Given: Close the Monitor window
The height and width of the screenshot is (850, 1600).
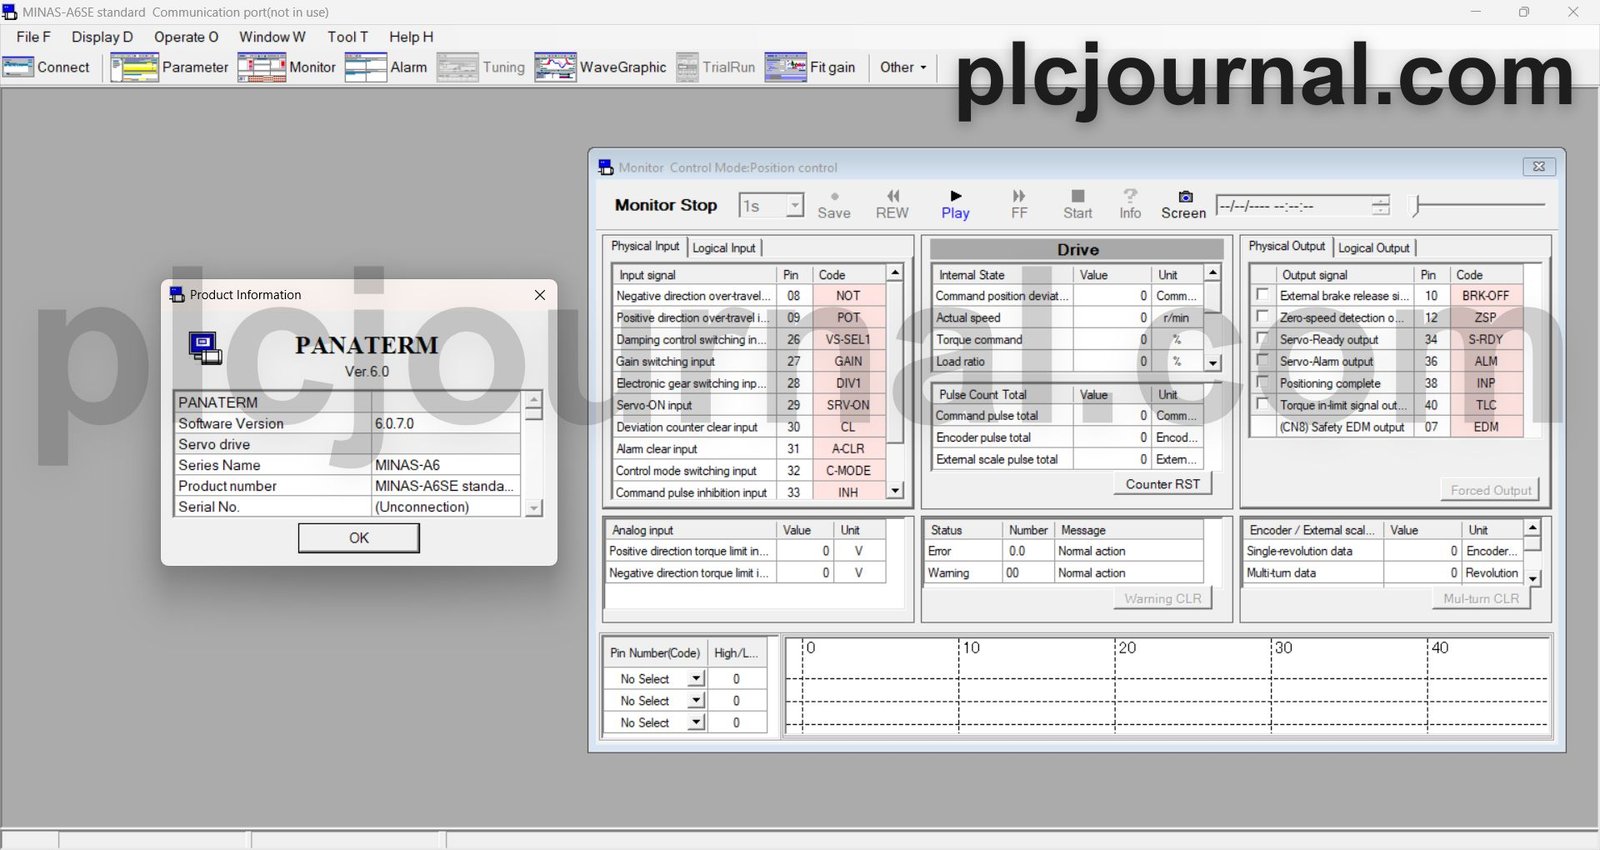Looking at the screenshot, I should click(1539, 167).
